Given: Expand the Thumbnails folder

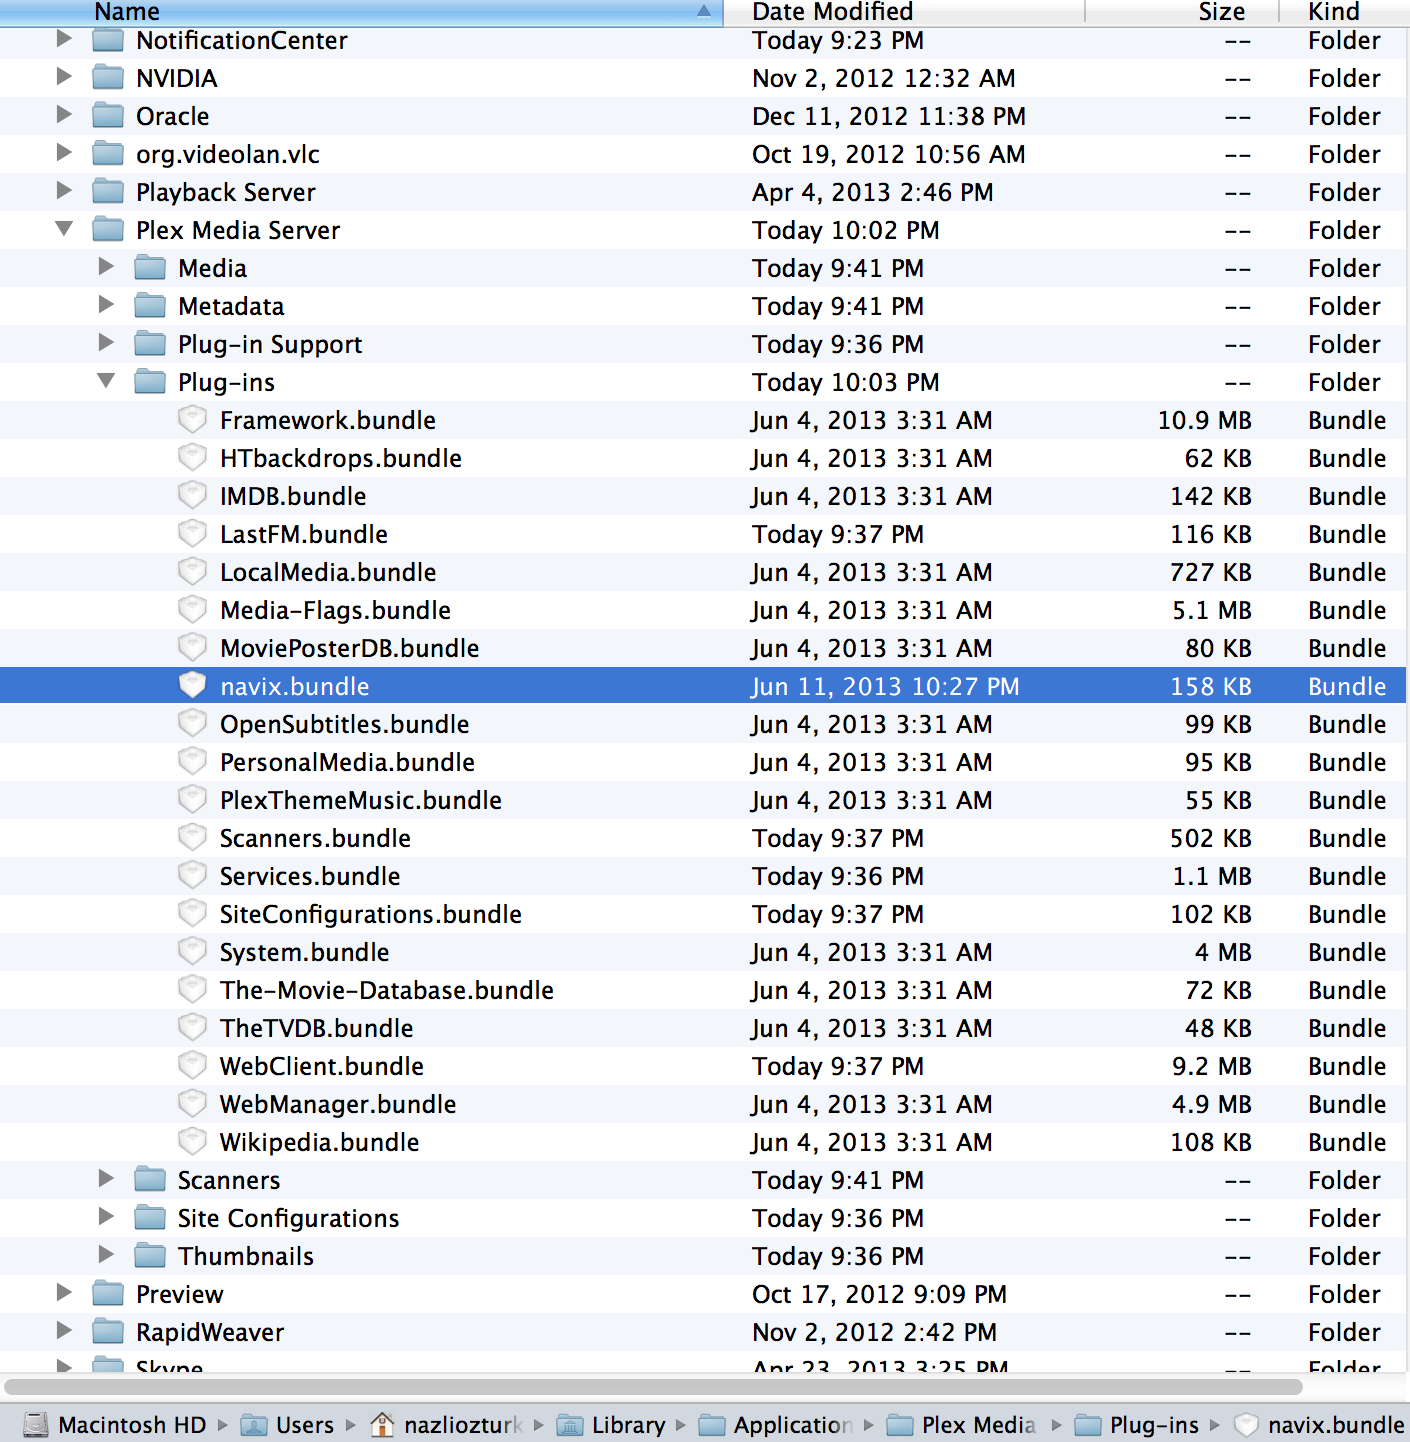Looking at the screenshot, I should (x=106, y=1255).
